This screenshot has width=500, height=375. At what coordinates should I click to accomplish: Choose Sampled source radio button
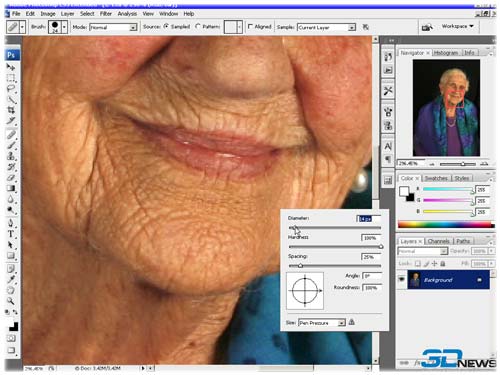tap(166, 26)
